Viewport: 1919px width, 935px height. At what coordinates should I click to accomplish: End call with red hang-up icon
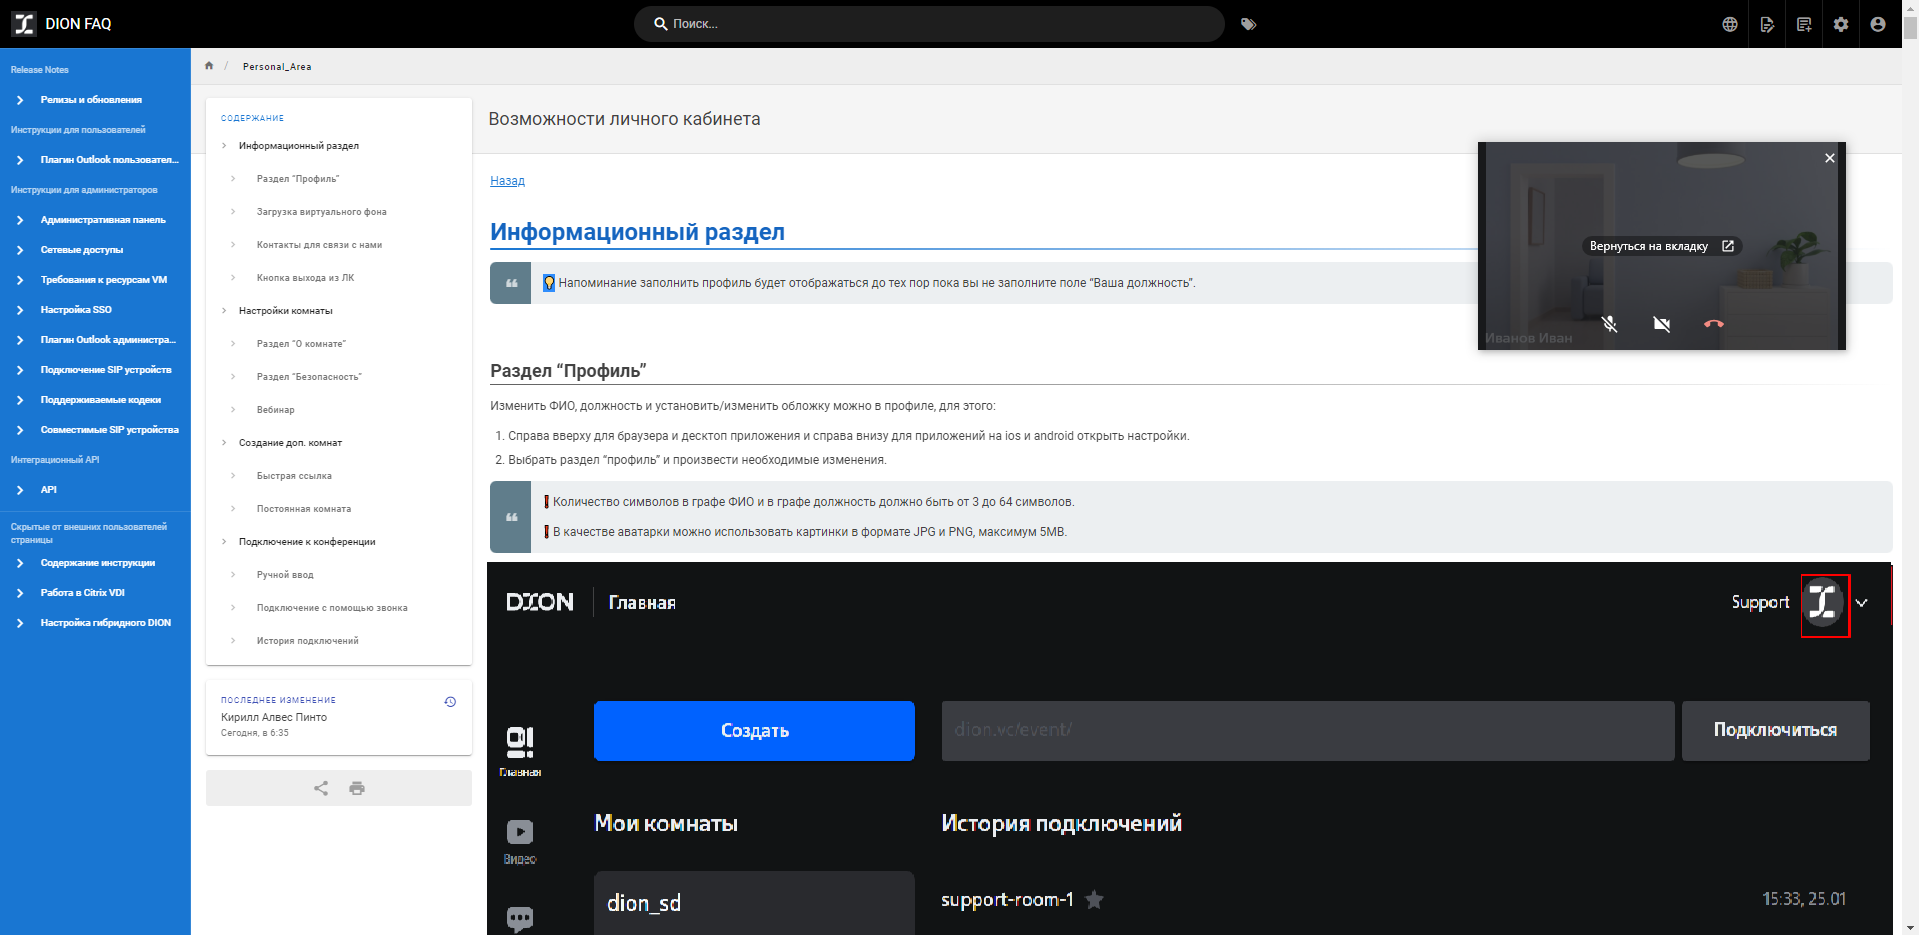1714,324
